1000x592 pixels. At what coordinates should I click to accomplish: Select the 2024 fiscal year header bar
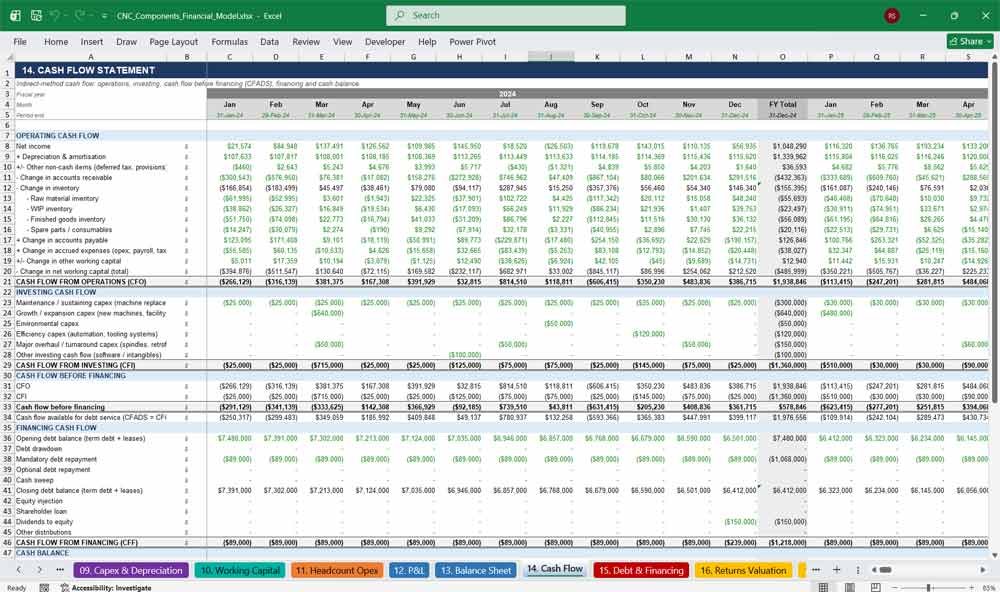tap(506, 94)
